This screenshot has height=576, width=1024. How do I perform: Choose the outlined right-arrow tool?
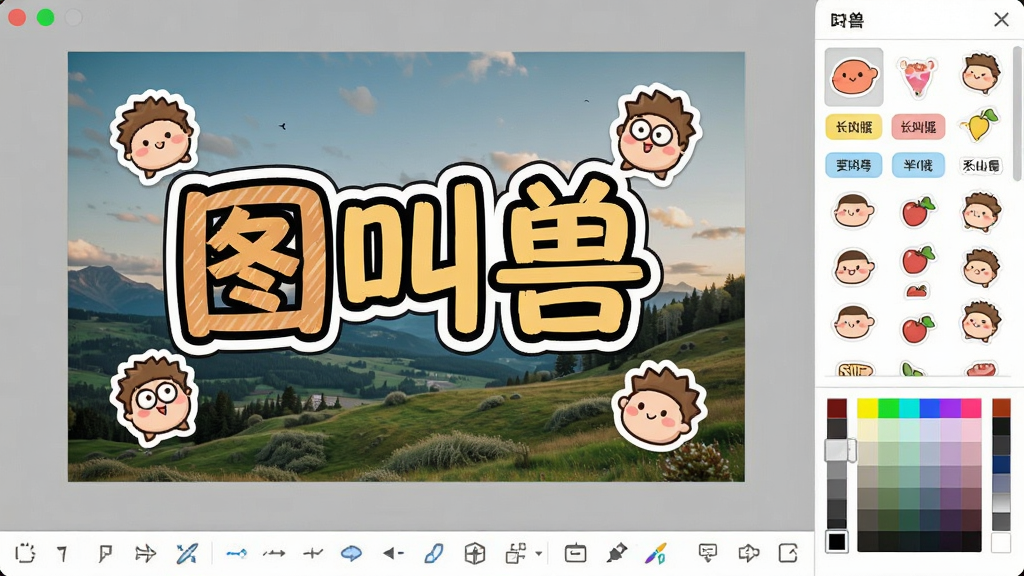pos(145,554)
